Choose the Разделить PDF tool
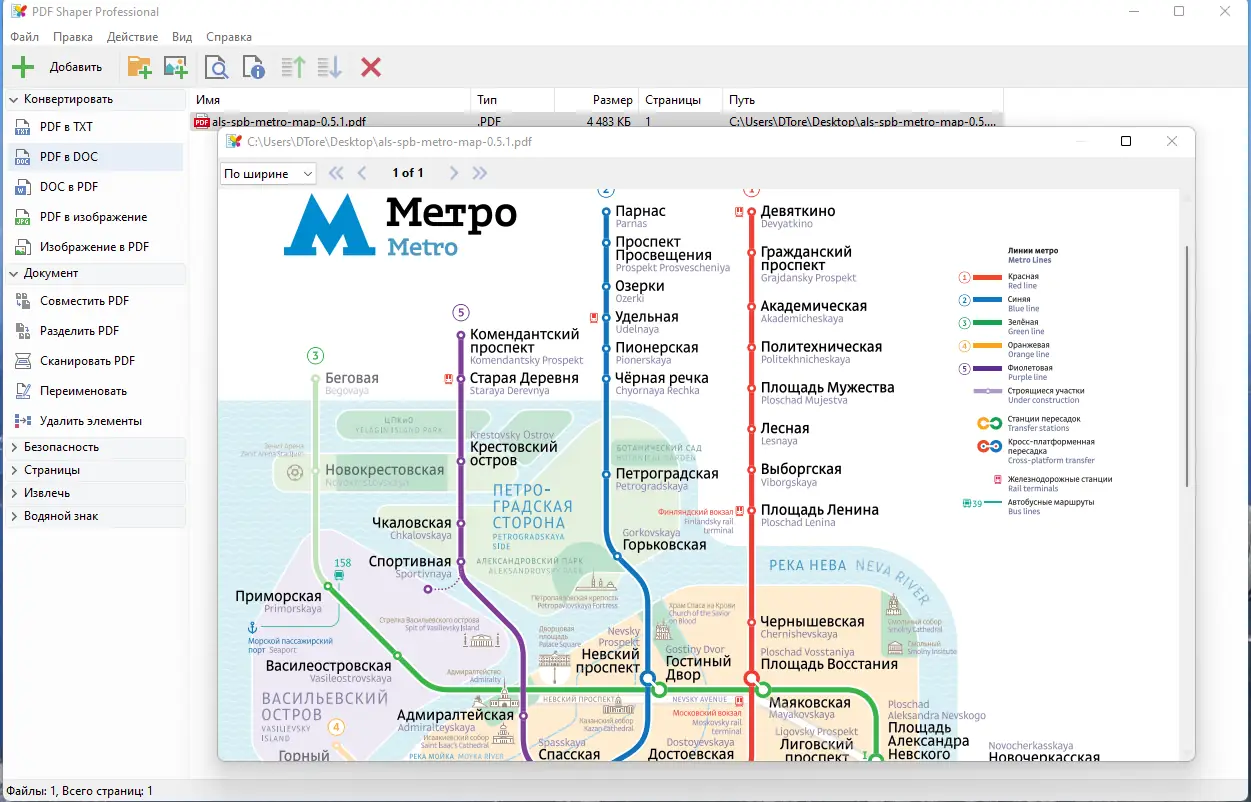This screenshot has width=1251, height=802. pyautogui.click(x=95, y=331)
